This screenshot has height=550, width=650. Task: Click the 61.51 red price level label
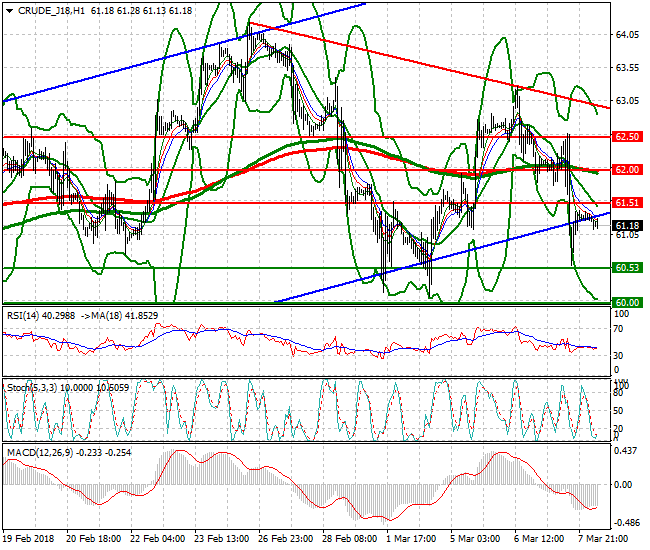(627, 203)
